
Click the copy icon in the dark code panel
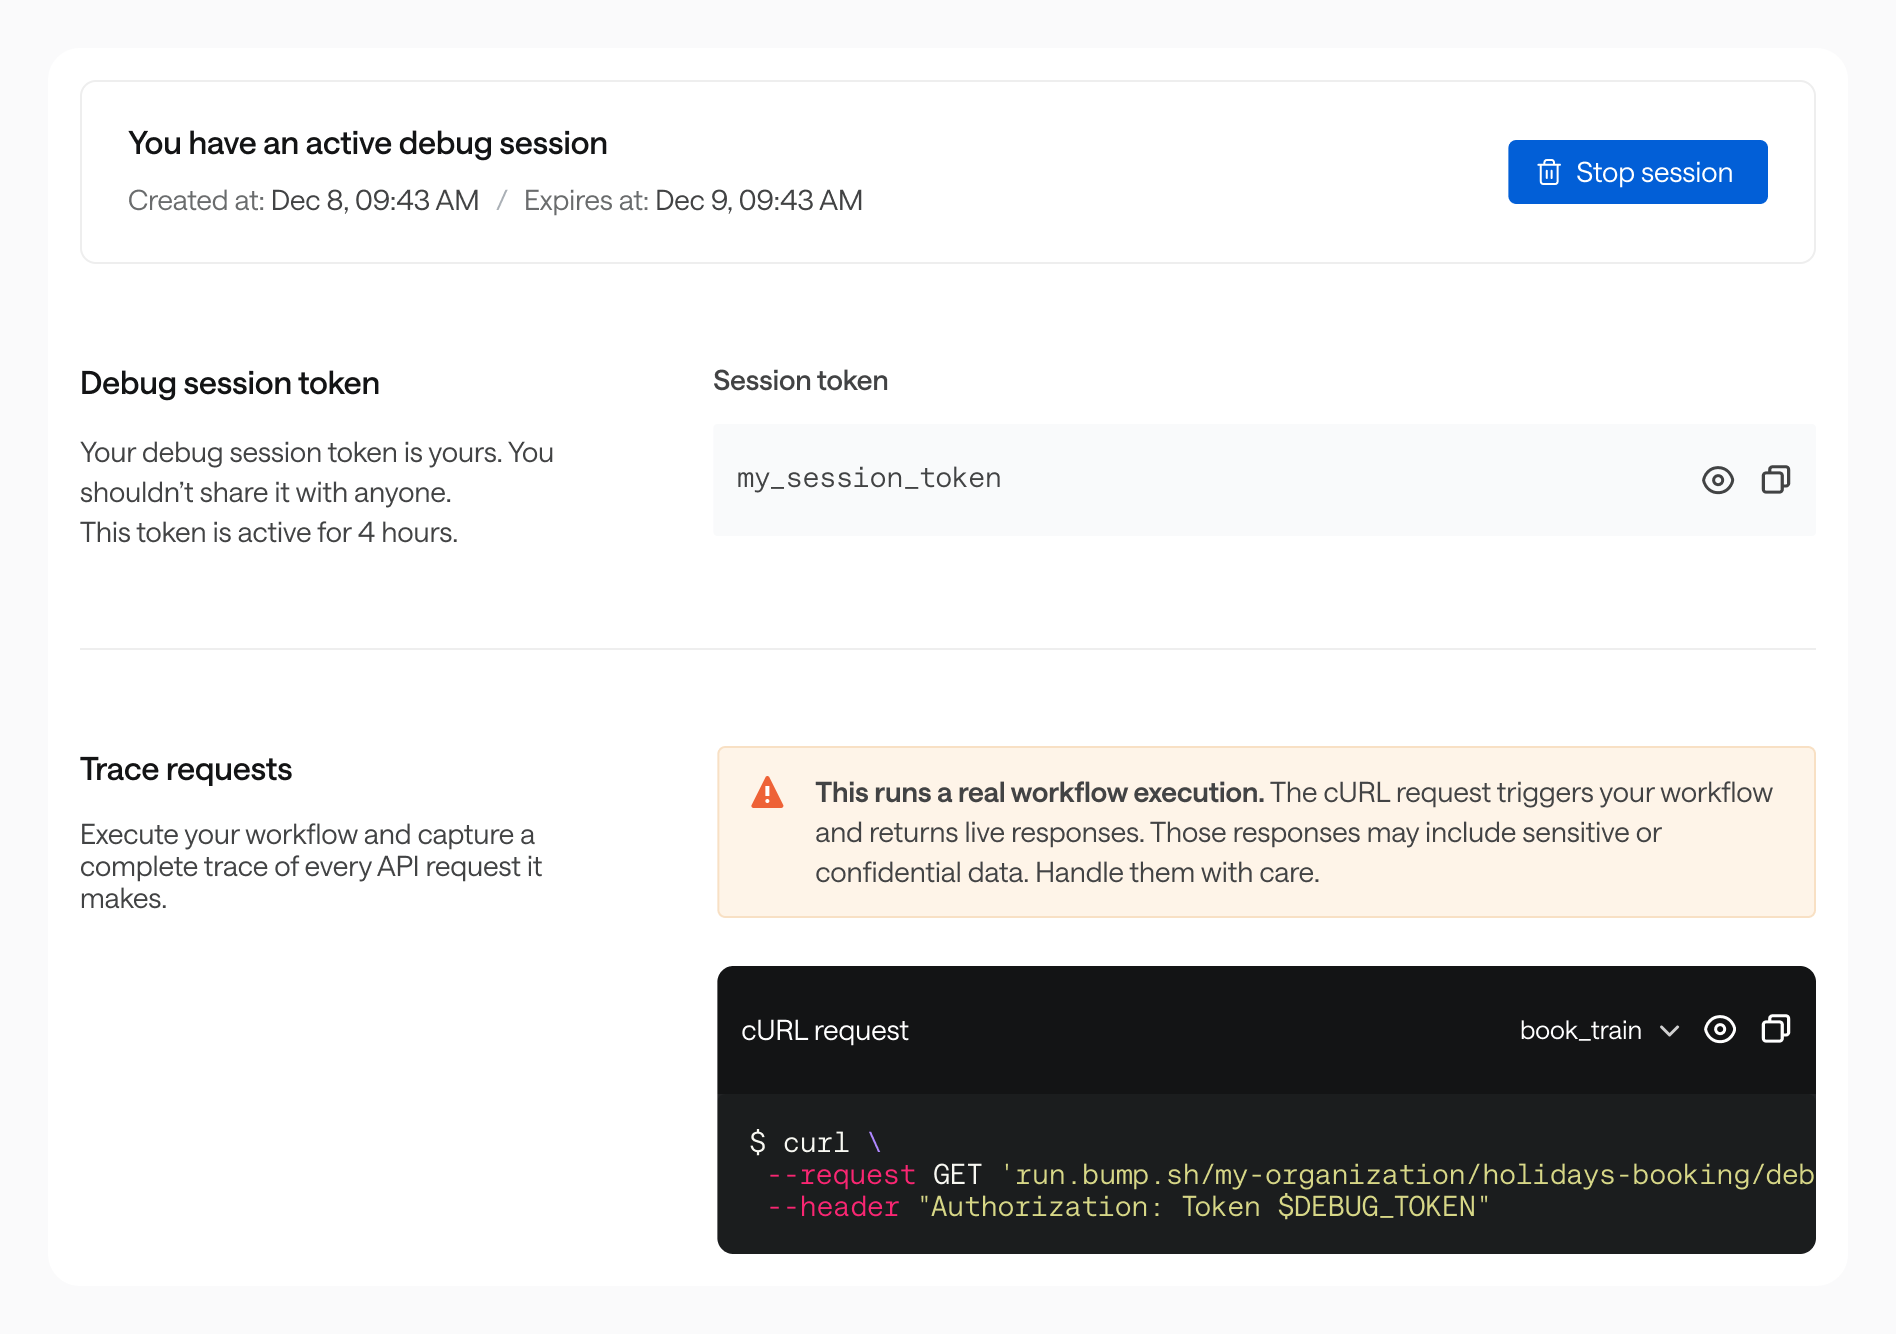[x=1776, y=1029]
